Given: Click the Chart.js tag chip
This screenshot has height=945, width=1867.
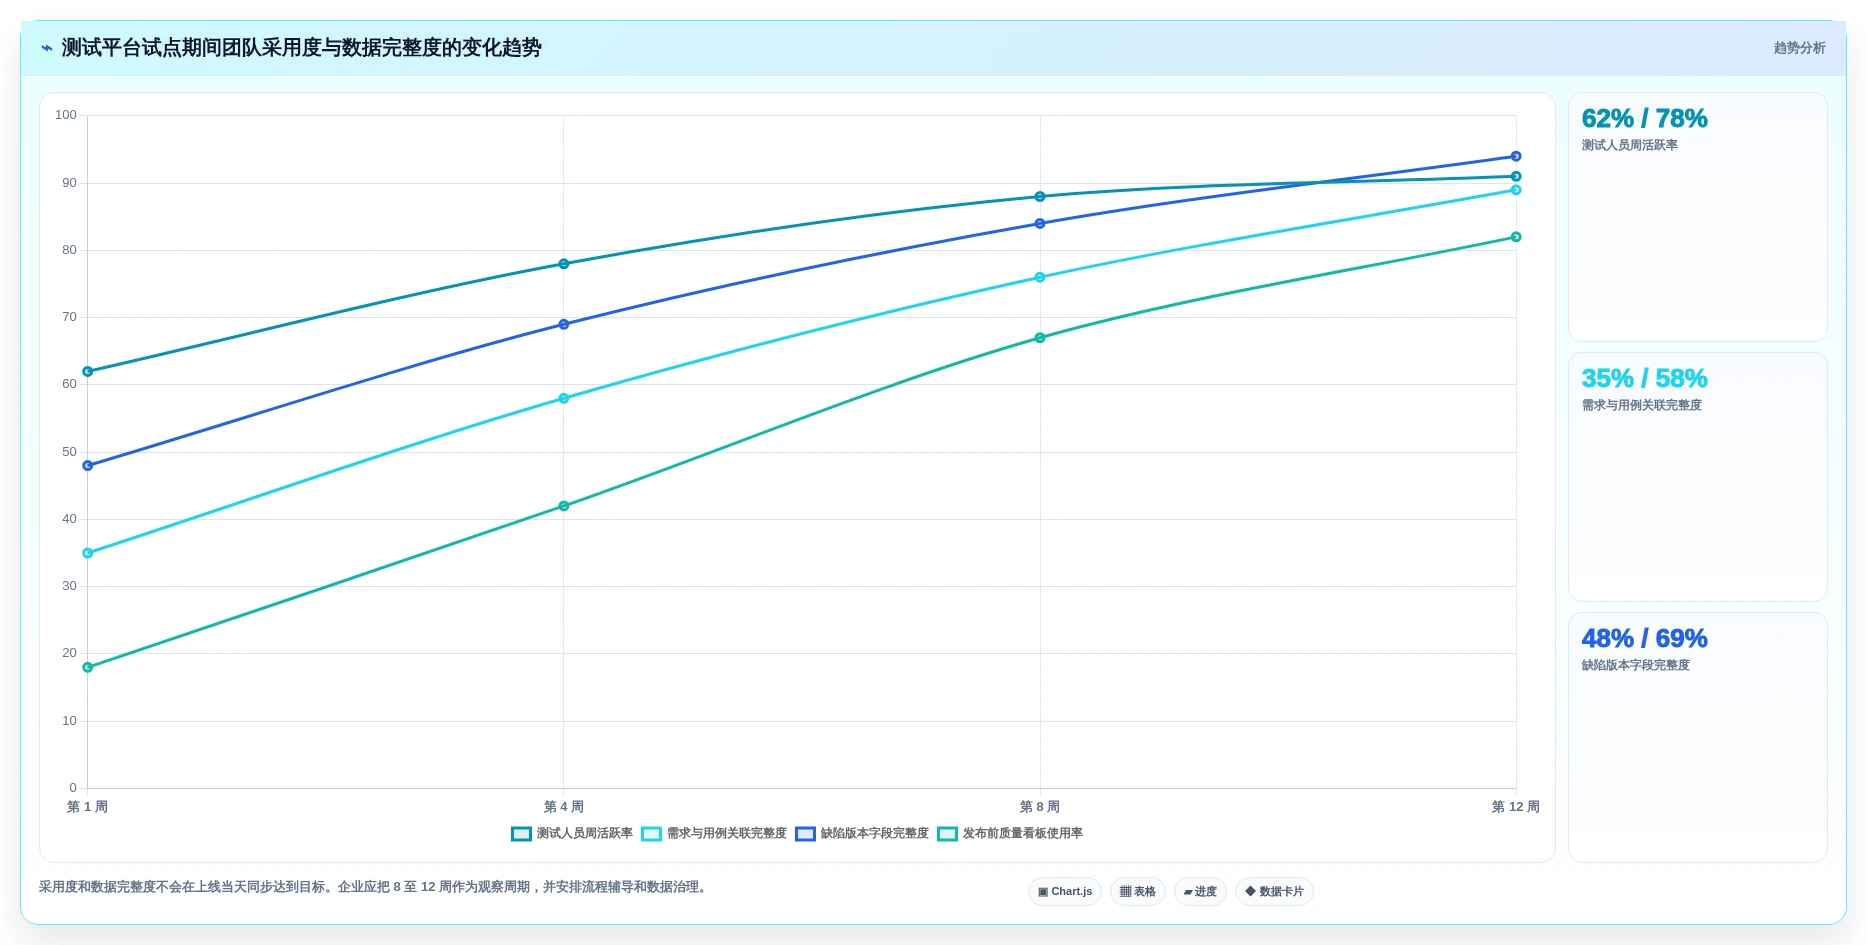Looking at the screenshot, I should (x=1065, y=892).
